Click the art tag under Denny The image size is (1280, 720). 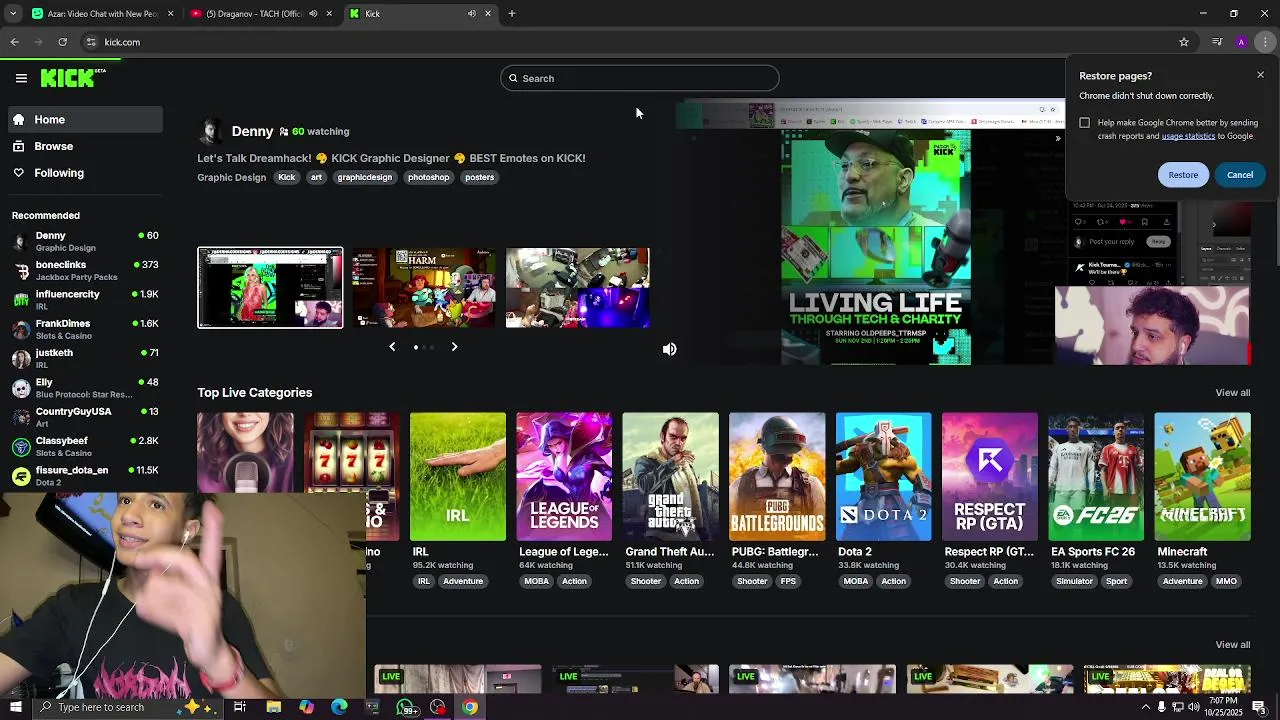click(316, 177)
